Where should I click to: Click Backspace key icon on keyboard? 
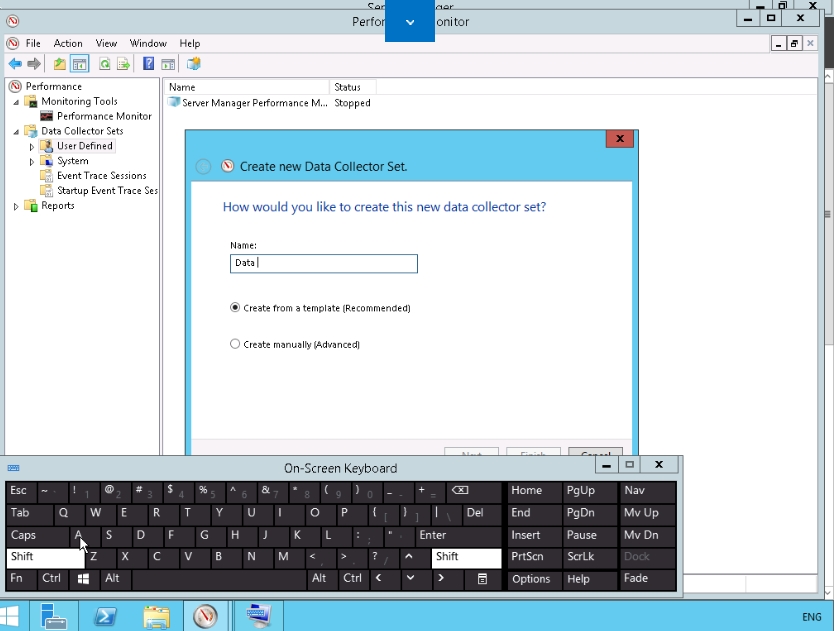pos(472,491)
